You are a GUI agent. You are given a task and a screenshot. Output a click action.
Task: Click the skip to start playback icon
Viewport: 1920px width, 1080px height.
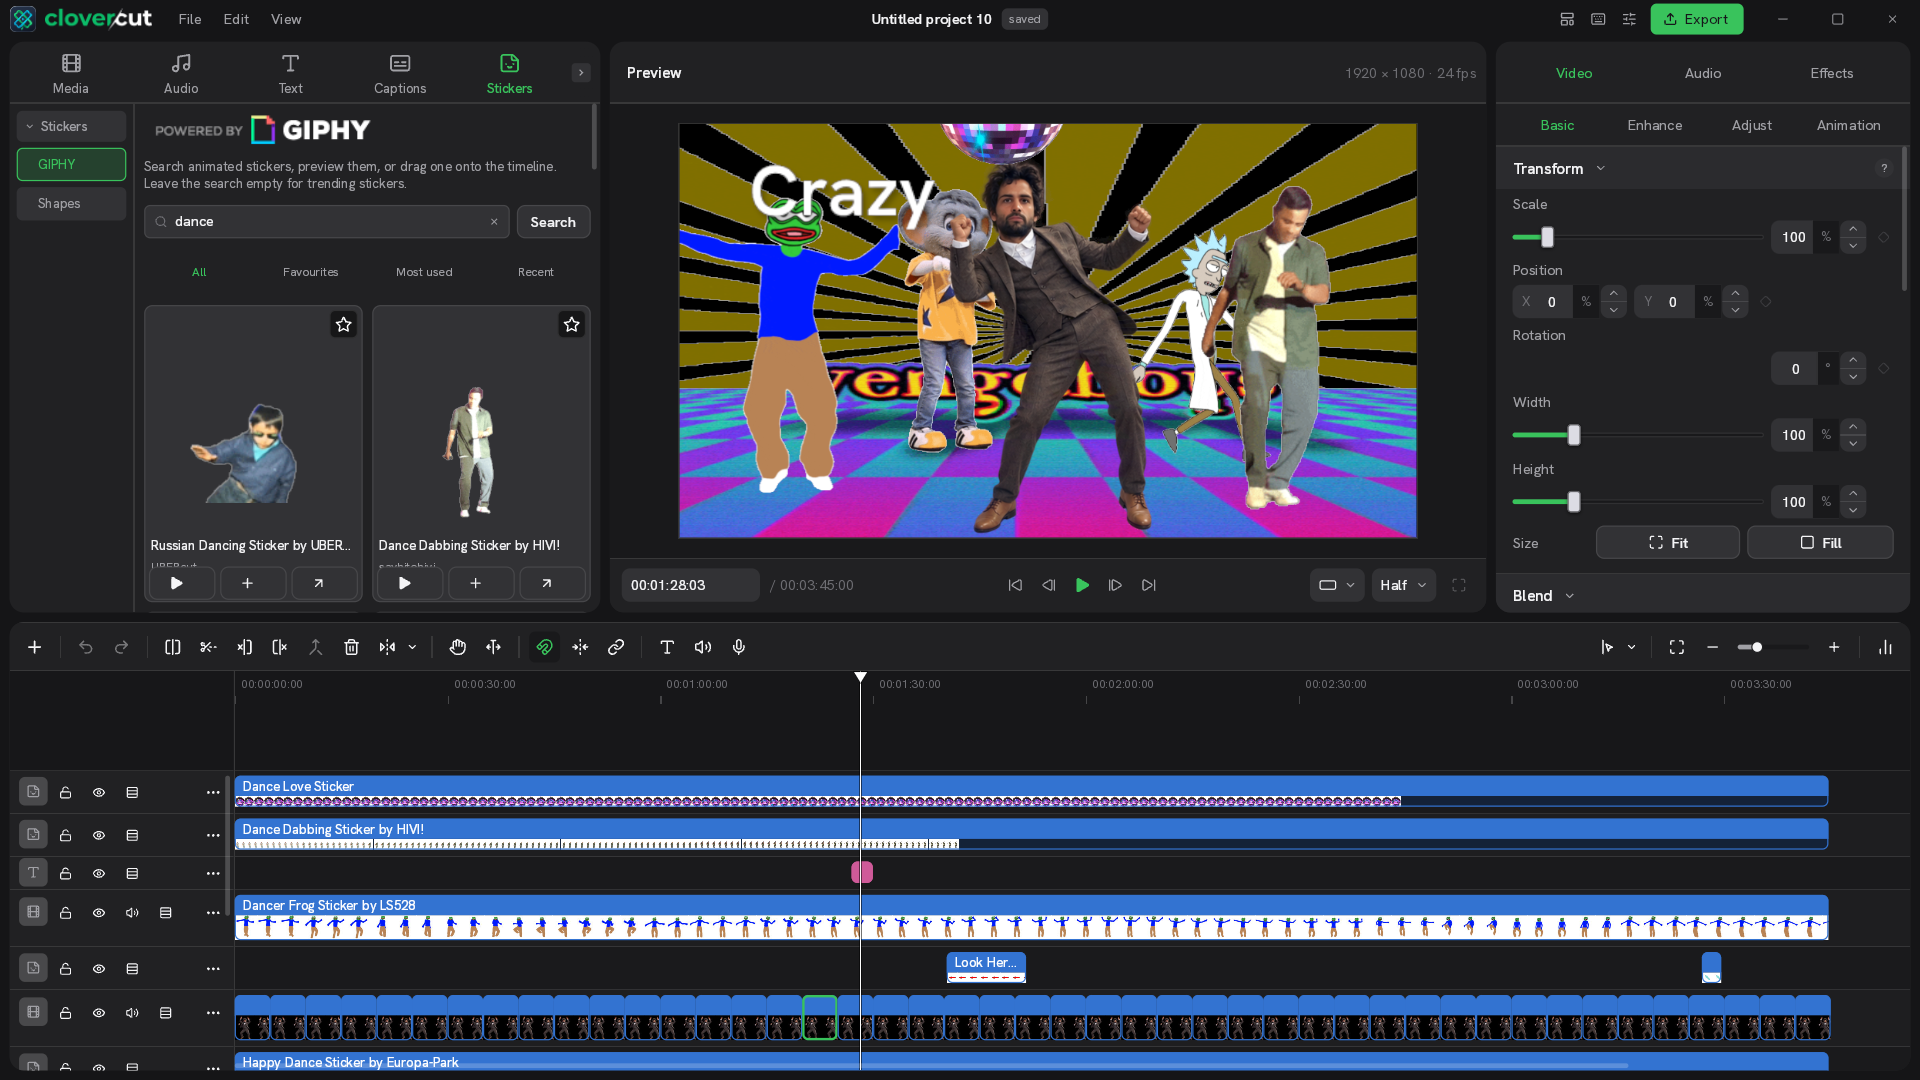(1015, 585)
